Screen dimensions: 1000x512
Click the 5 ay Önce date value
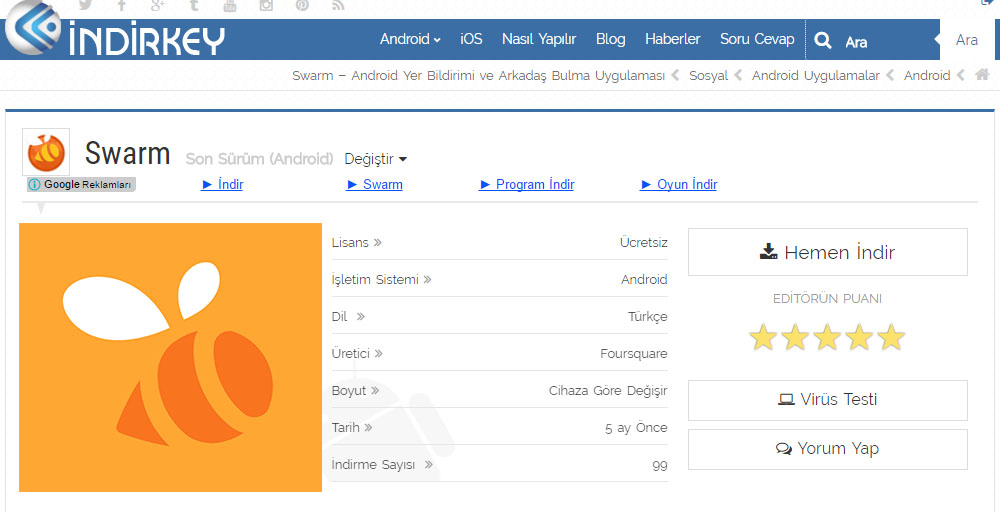[x=636, y=428]
